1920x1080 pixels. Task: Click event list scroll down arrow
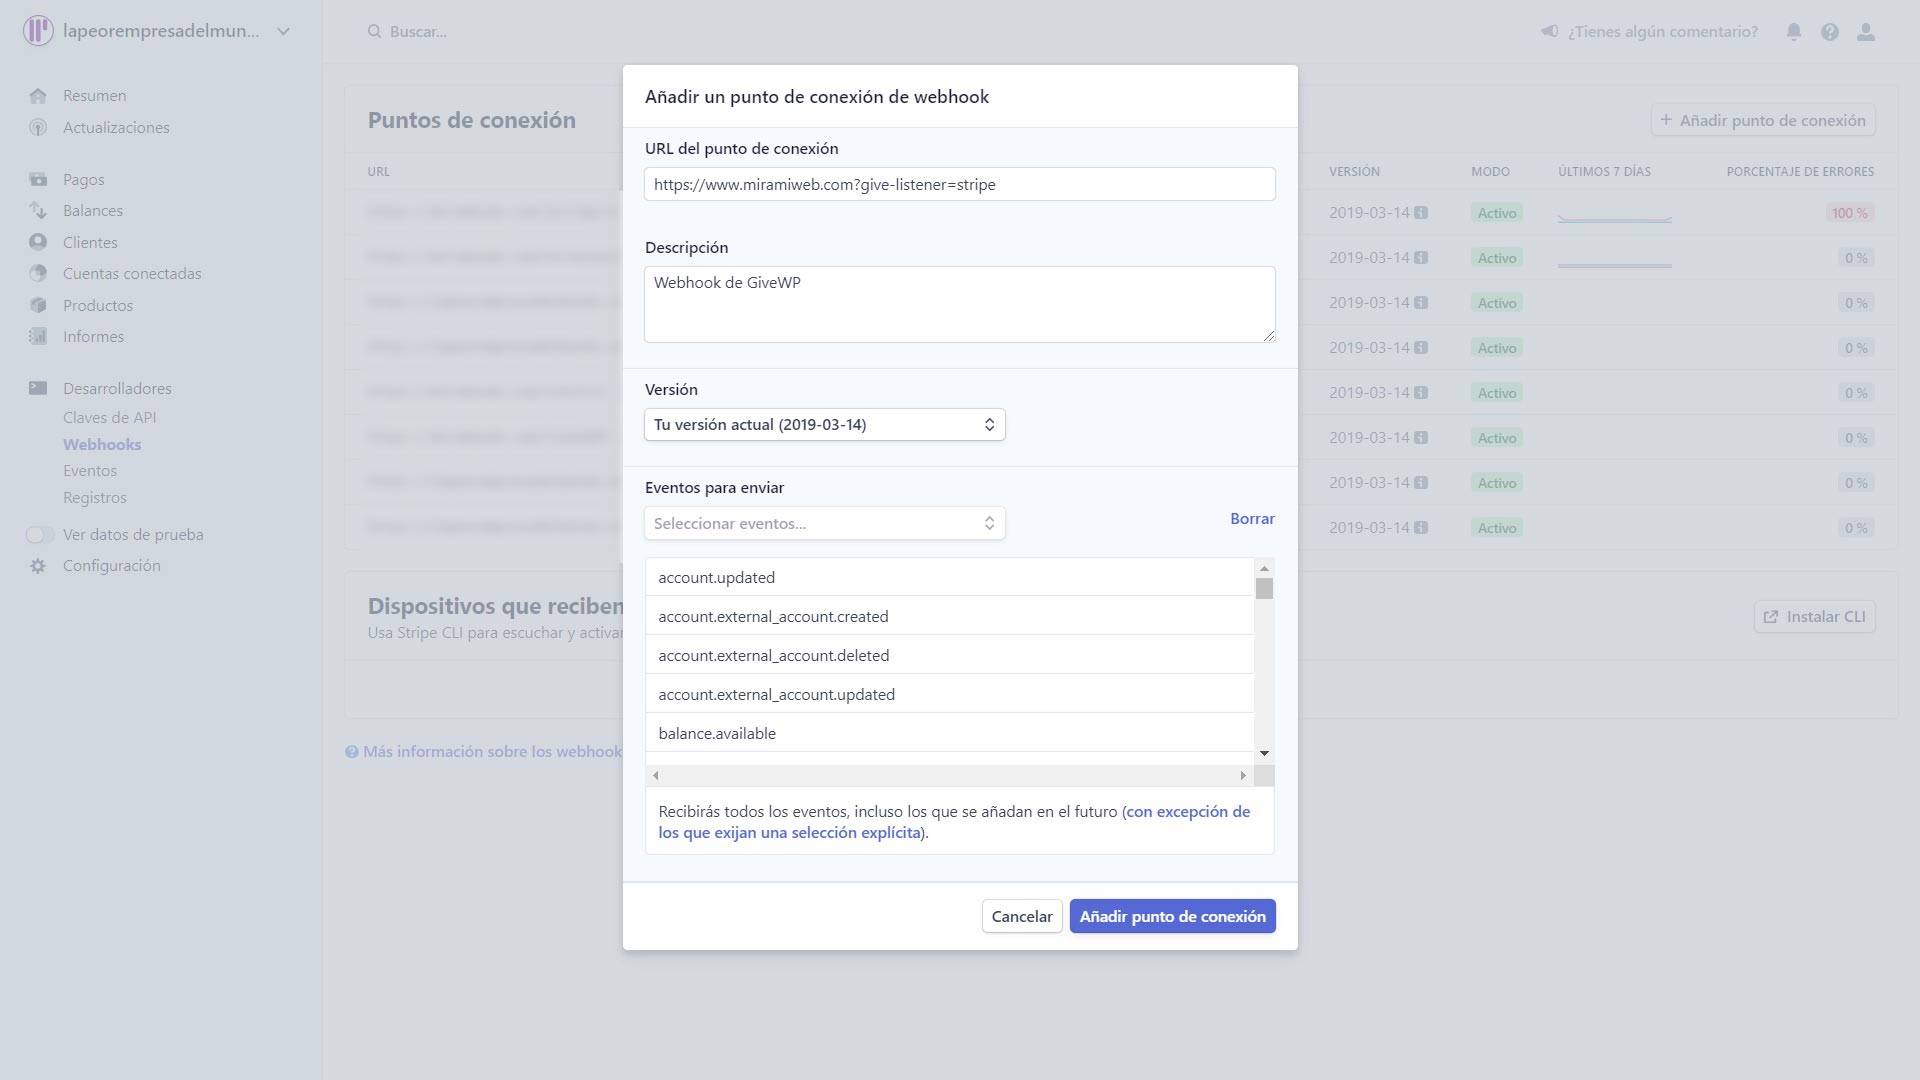[x=1264, y=753]
